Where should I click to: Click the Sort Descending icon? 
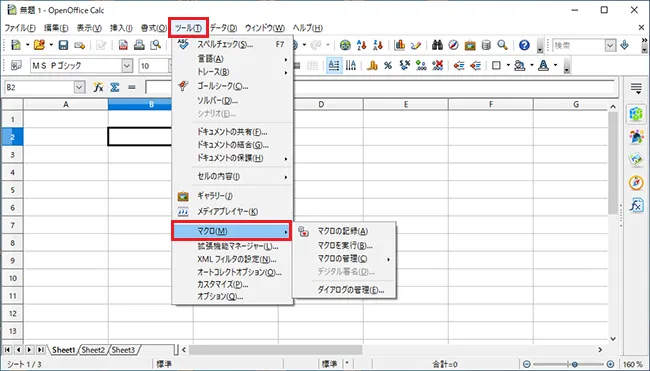click(378, 45)
